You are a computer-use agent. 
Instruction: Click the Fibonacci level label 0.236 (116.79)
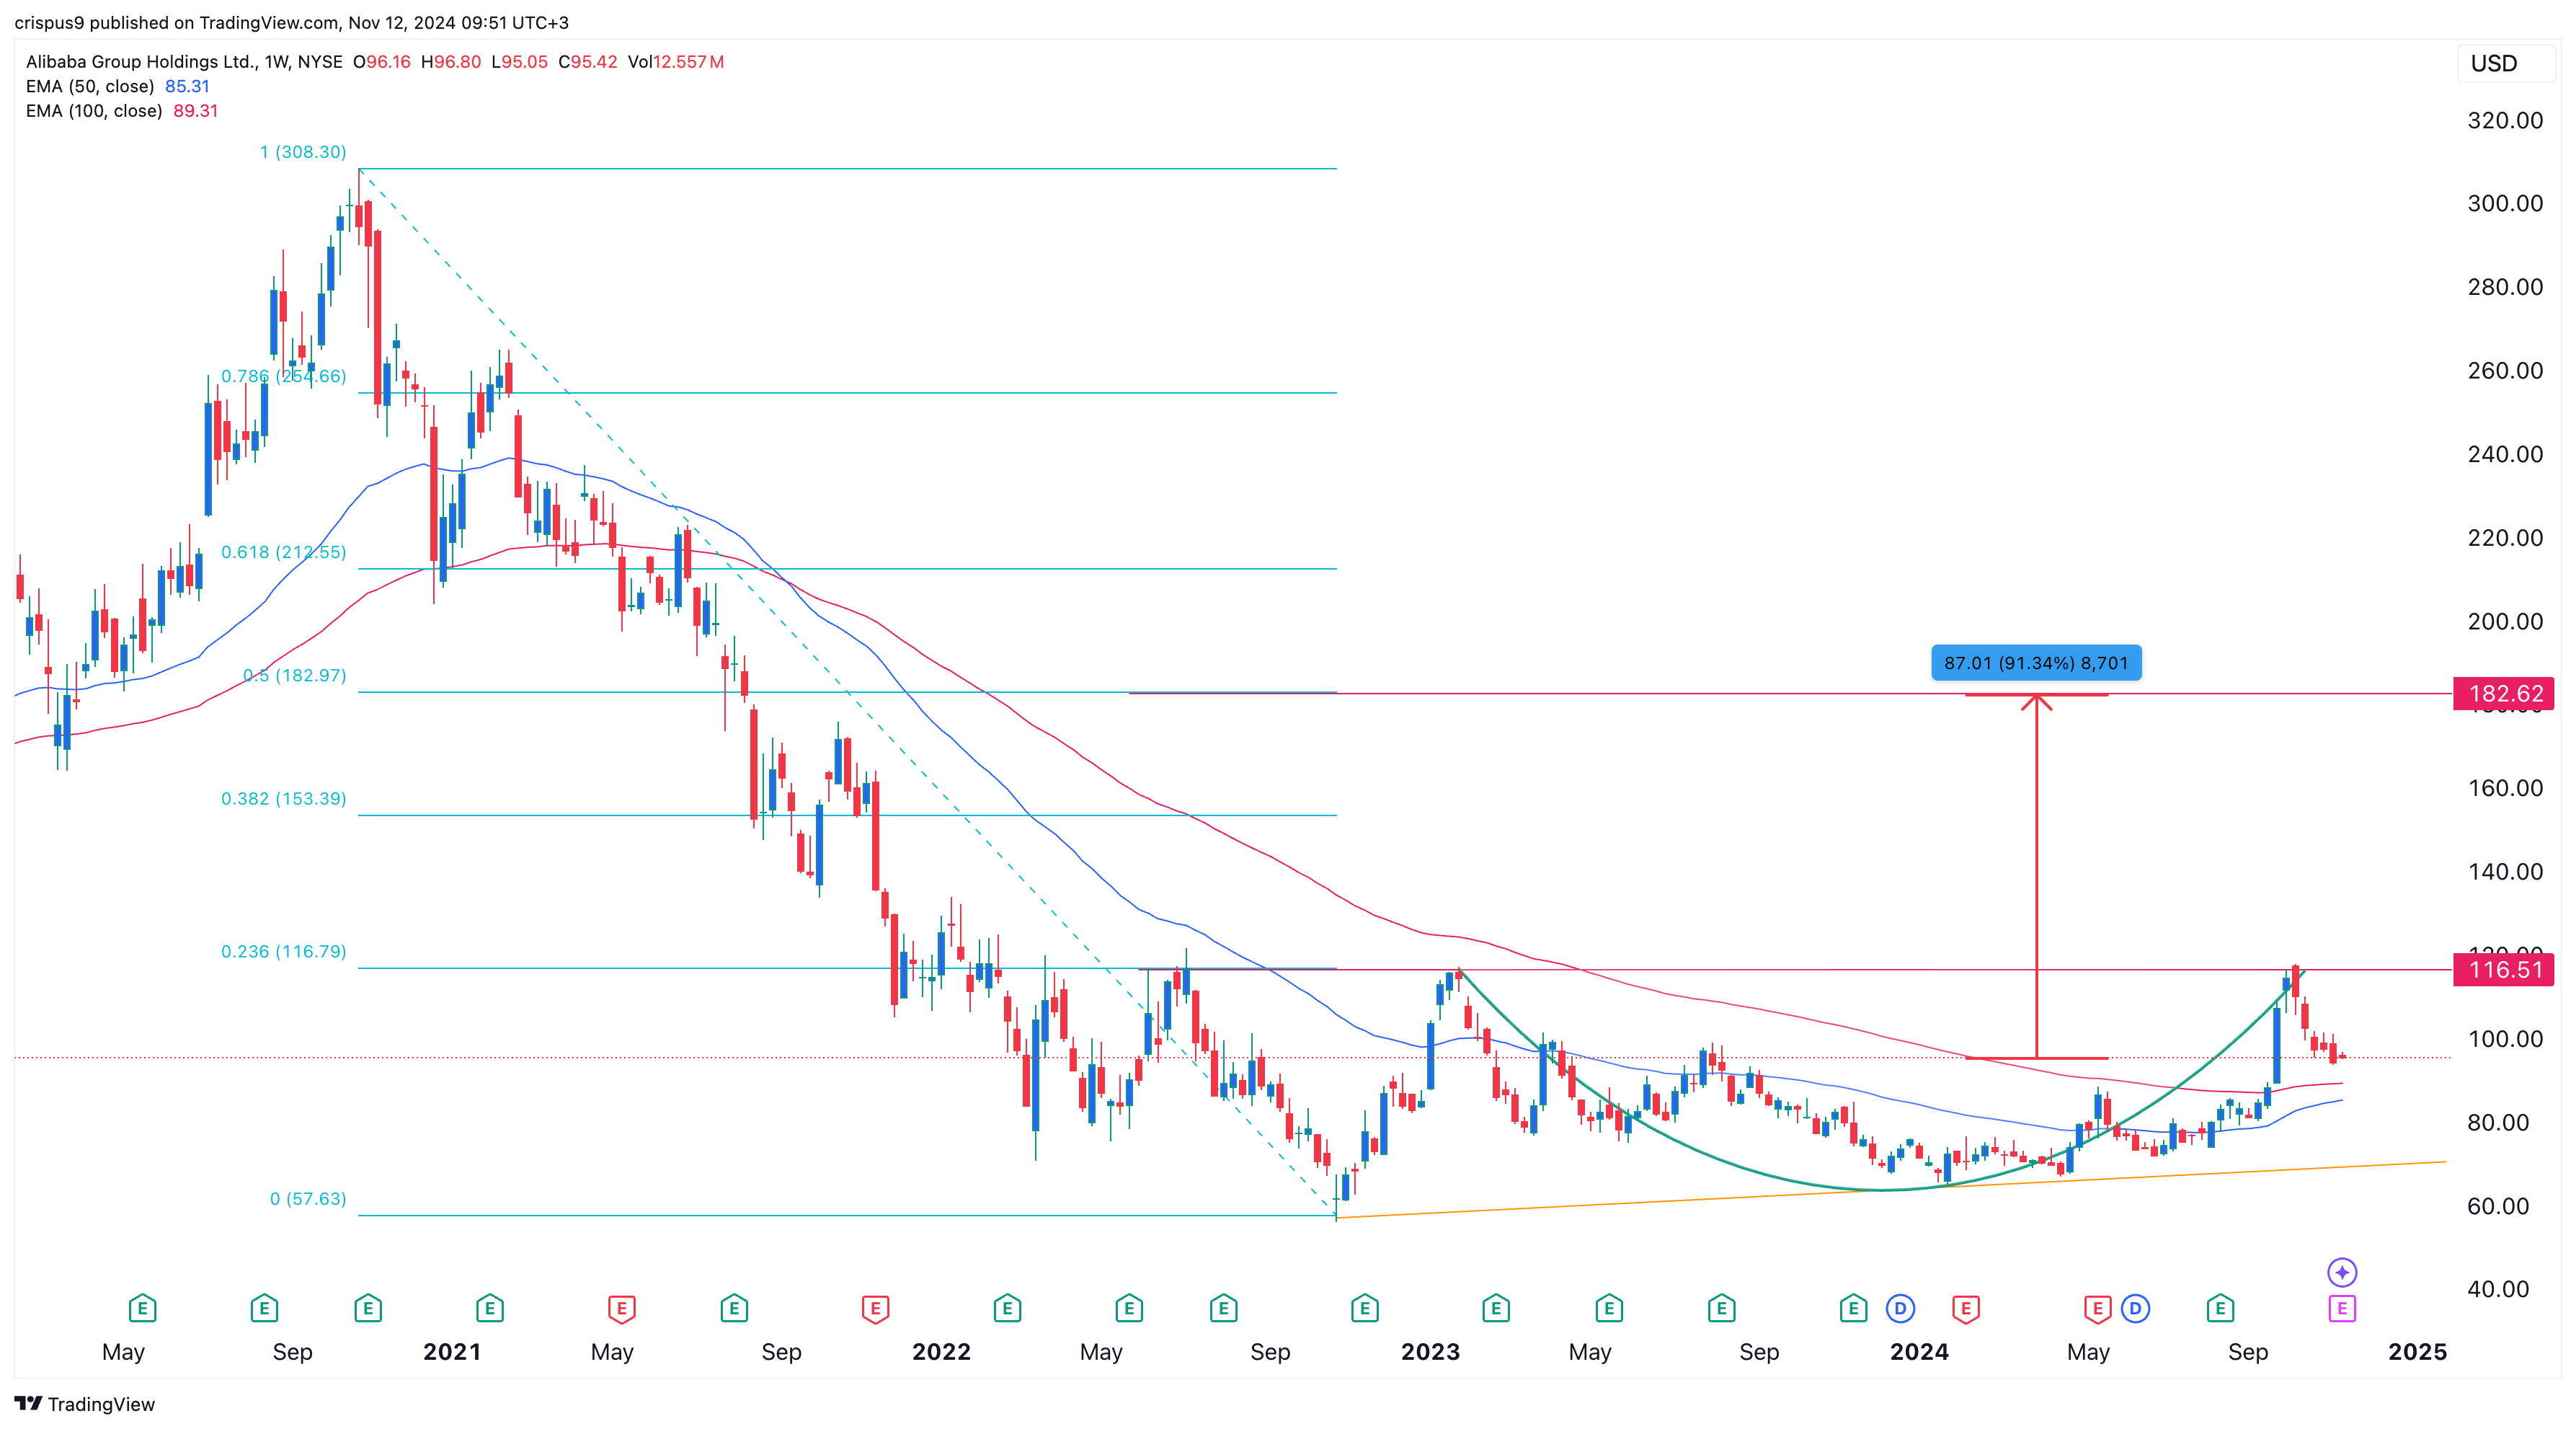click(283, 951)
